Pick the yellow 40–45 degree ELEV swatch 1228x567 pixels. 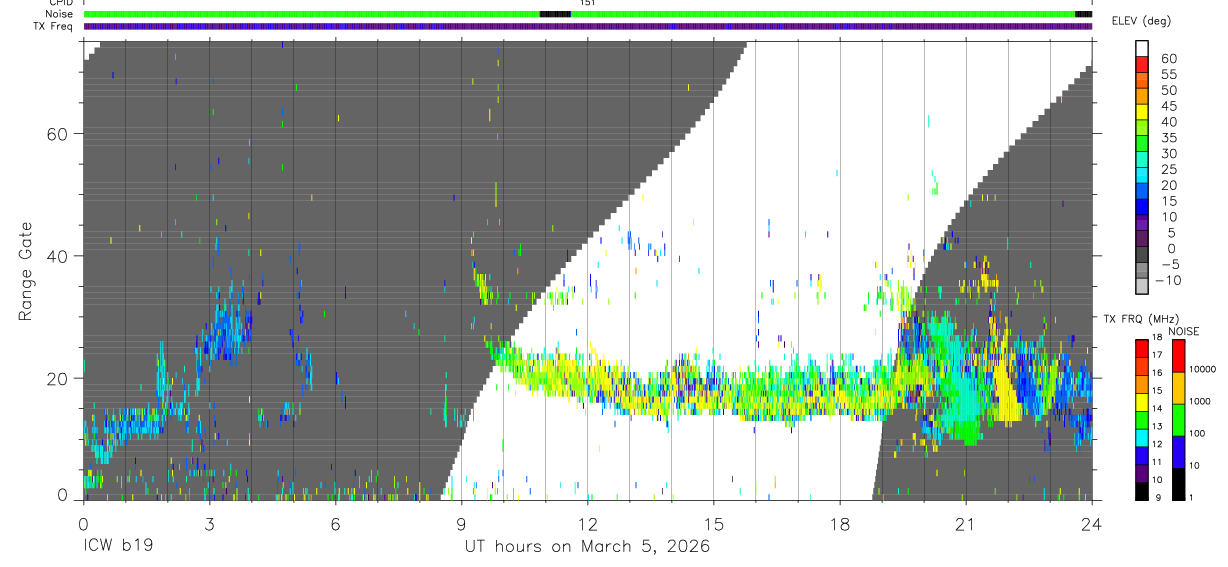coord(1142,114)
